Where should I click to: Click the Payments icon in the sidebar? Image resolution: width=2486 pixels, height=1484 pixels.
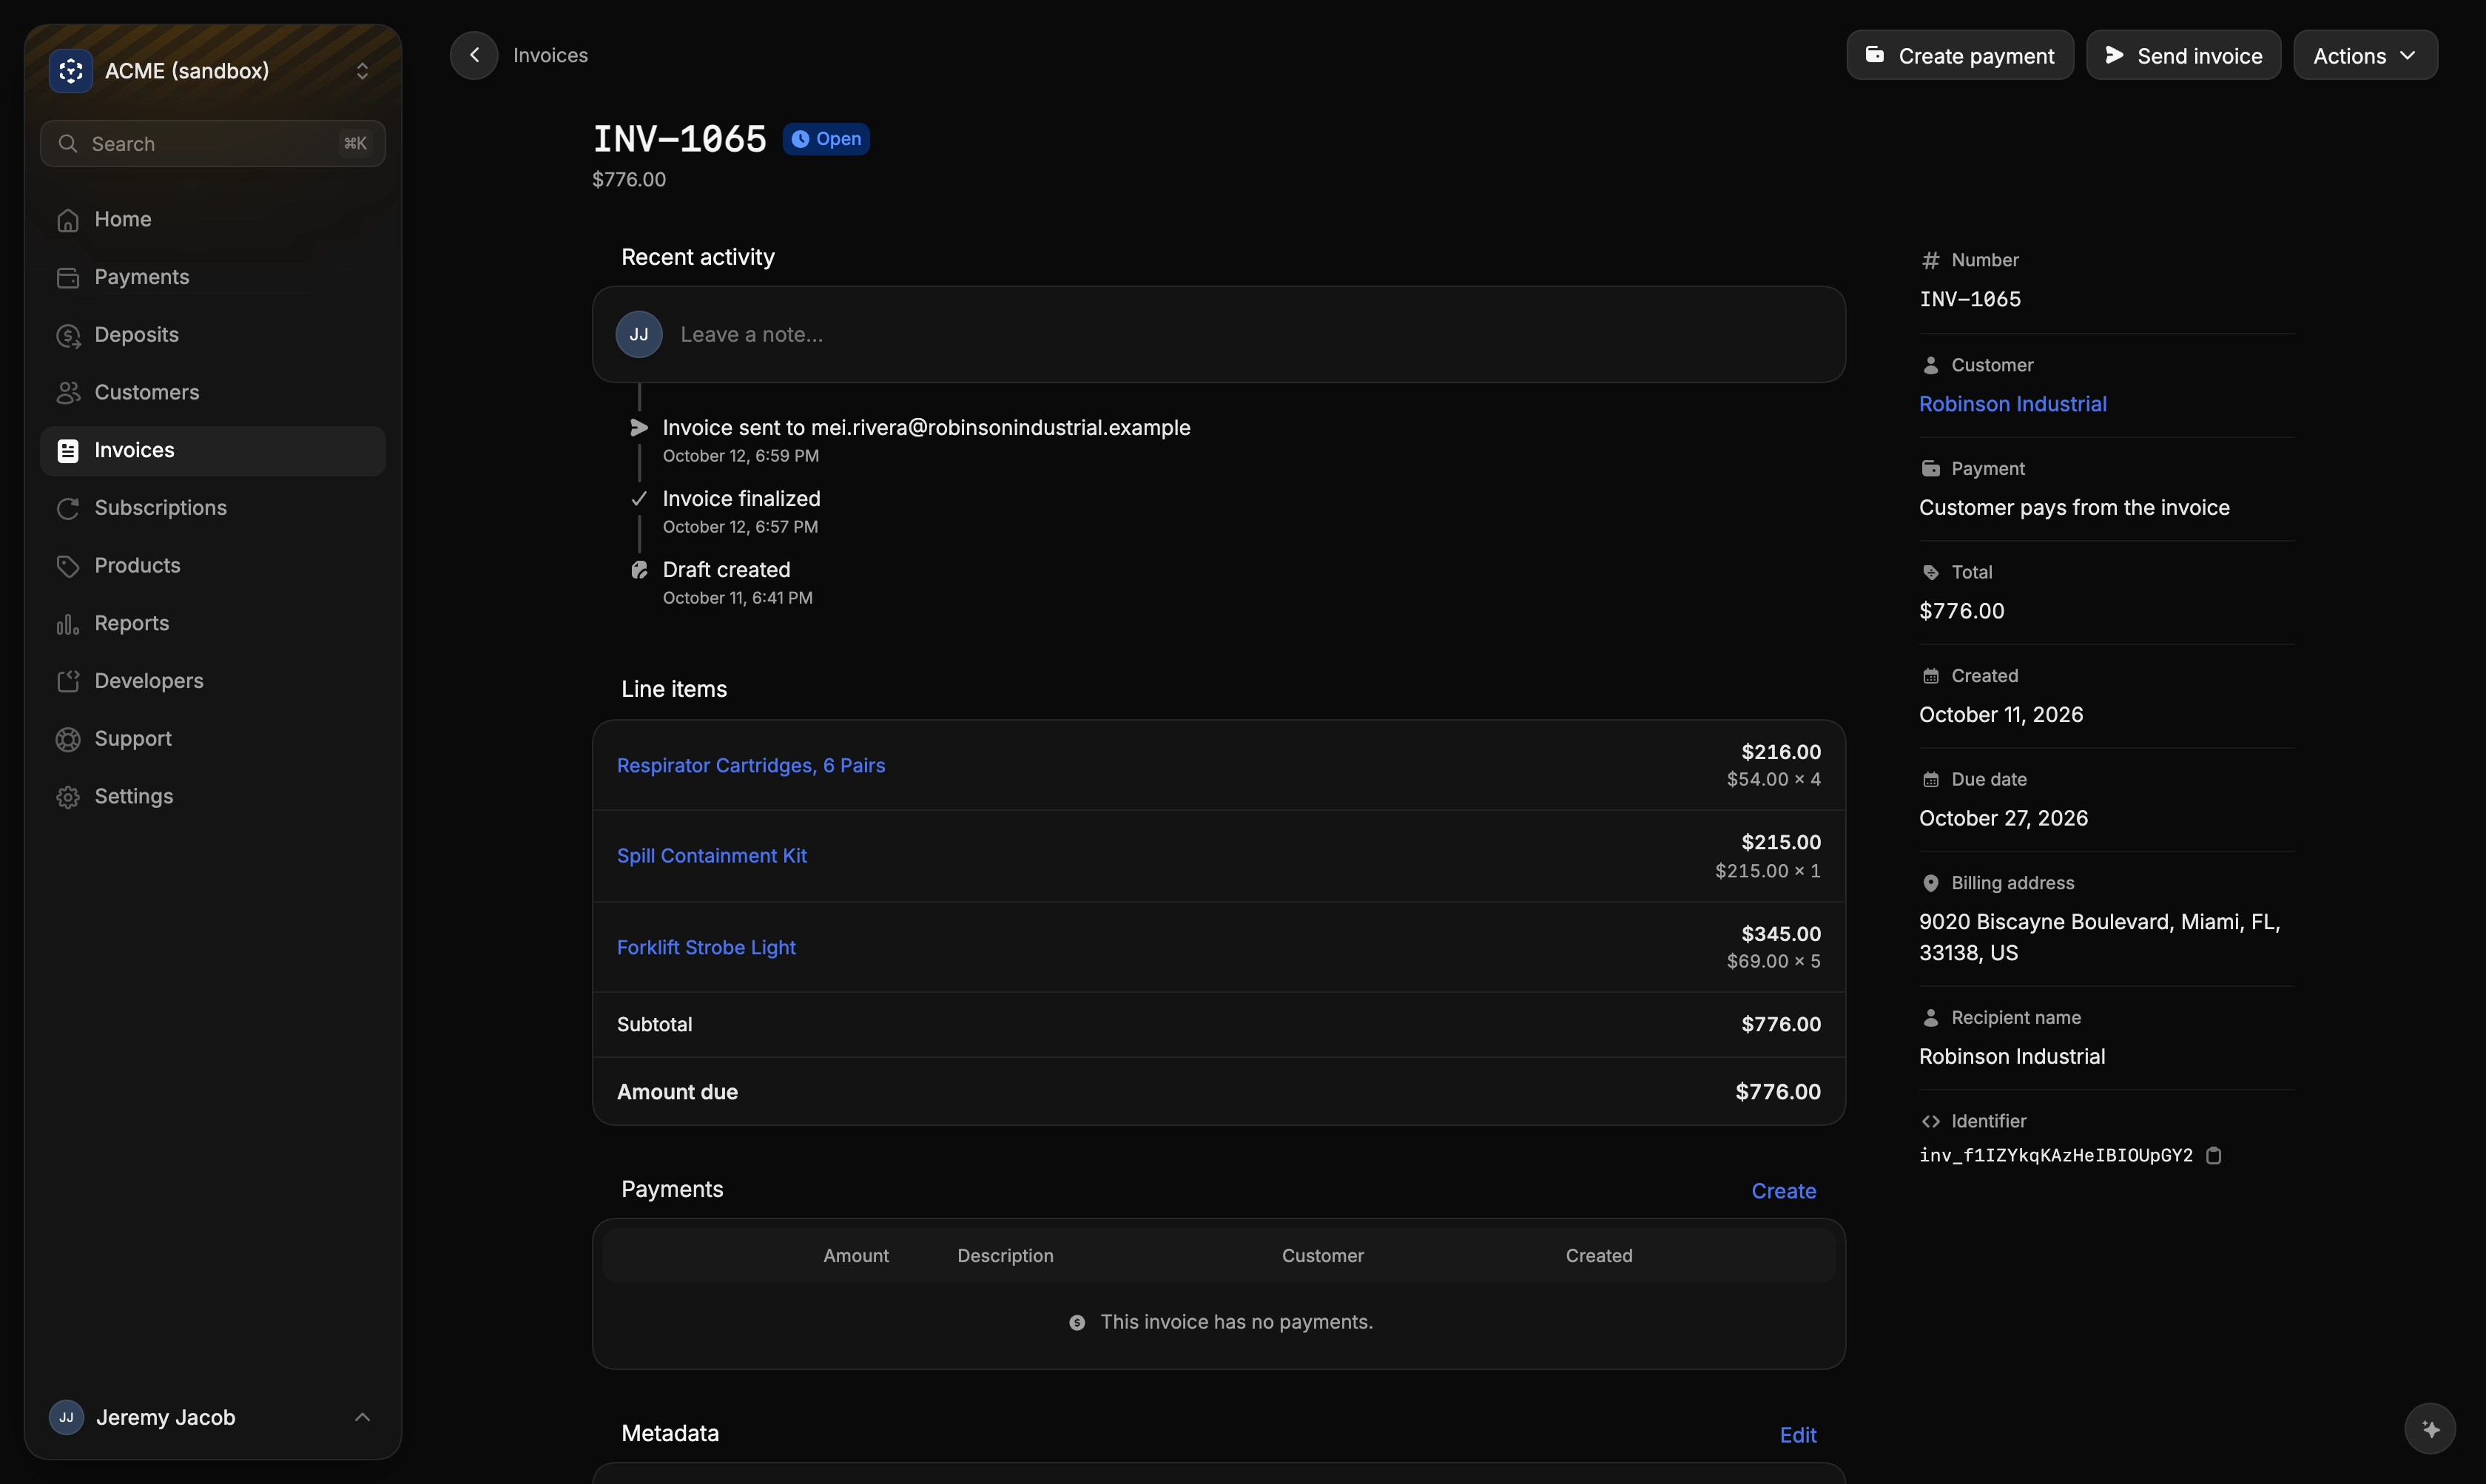point(68,278)
